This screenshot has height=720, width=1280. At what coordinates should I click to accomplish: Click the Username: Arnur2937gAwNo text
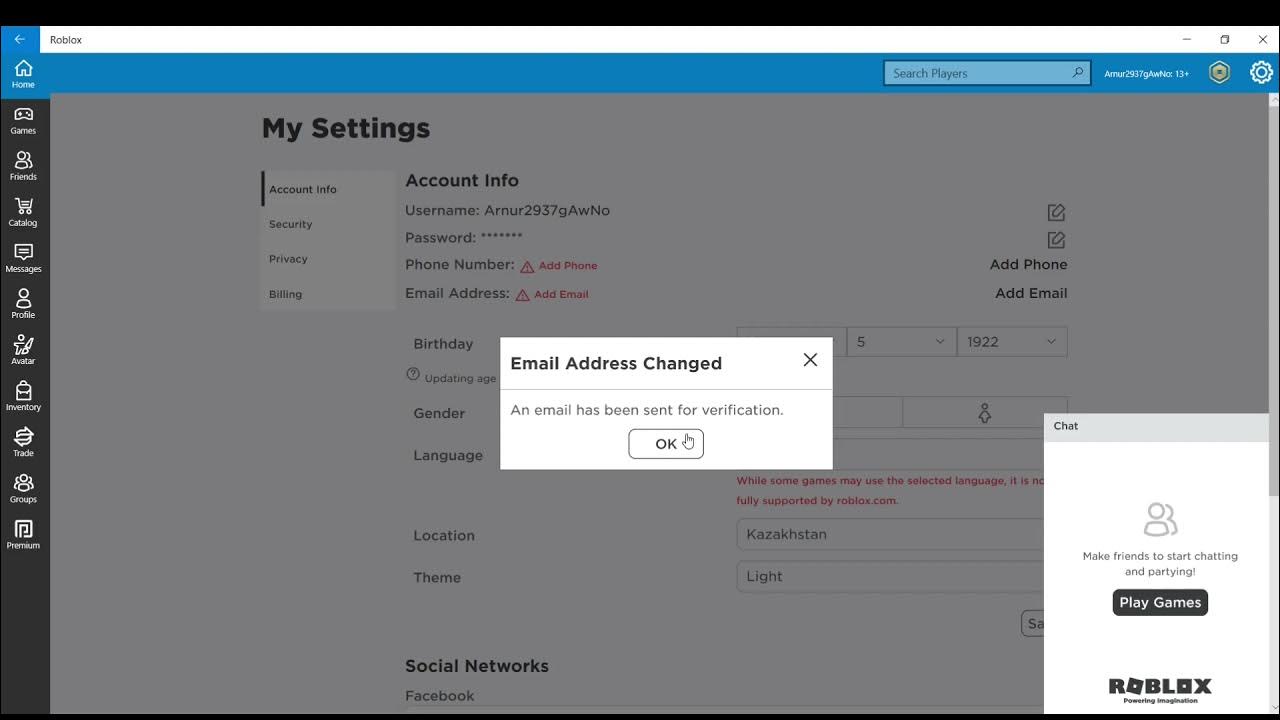tap(507, 211)
